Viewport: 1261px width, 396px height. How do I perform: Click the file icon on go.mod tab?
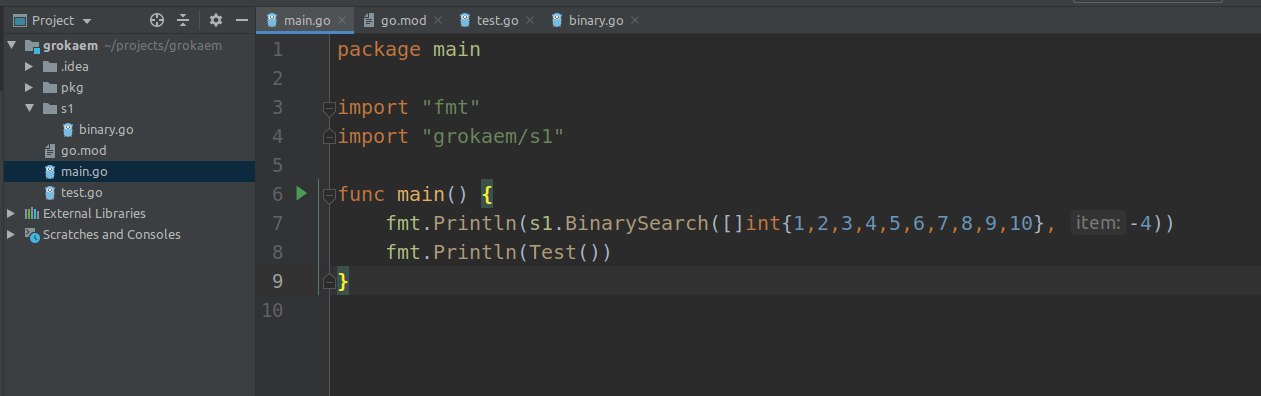369,20
